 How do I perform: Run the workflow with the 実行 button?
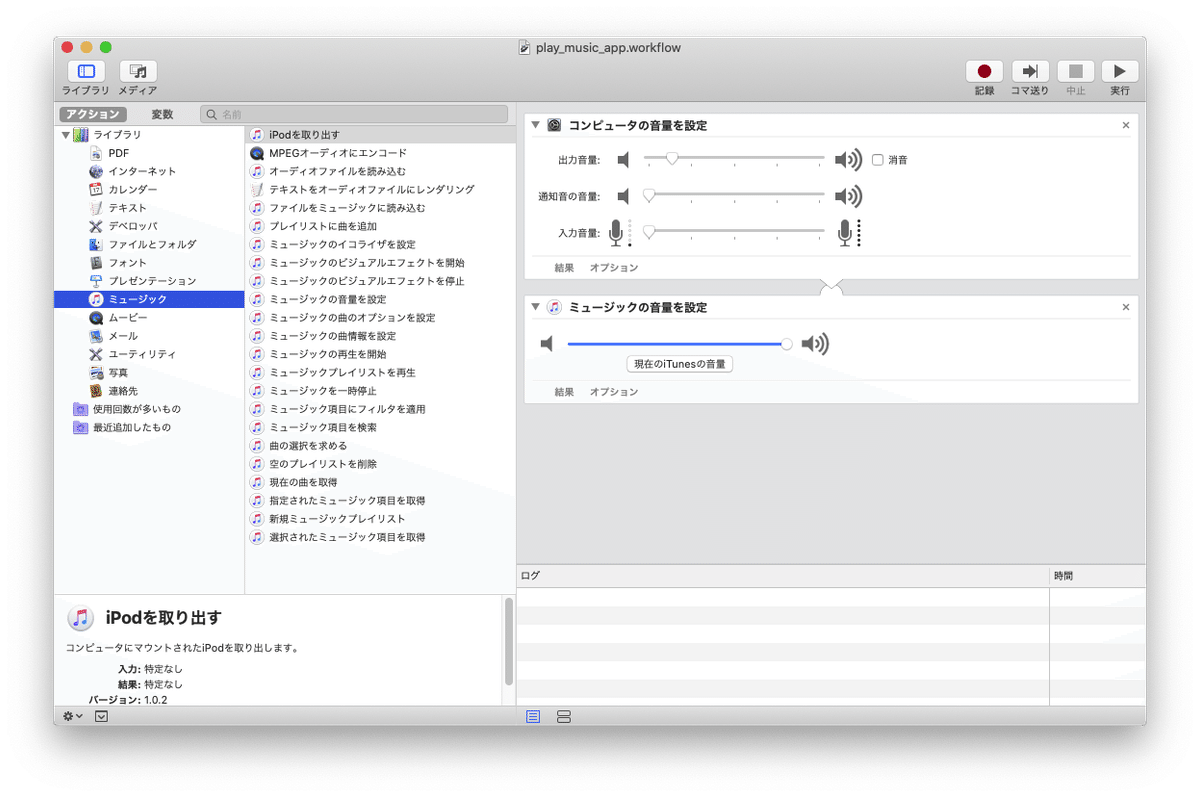1118,71
